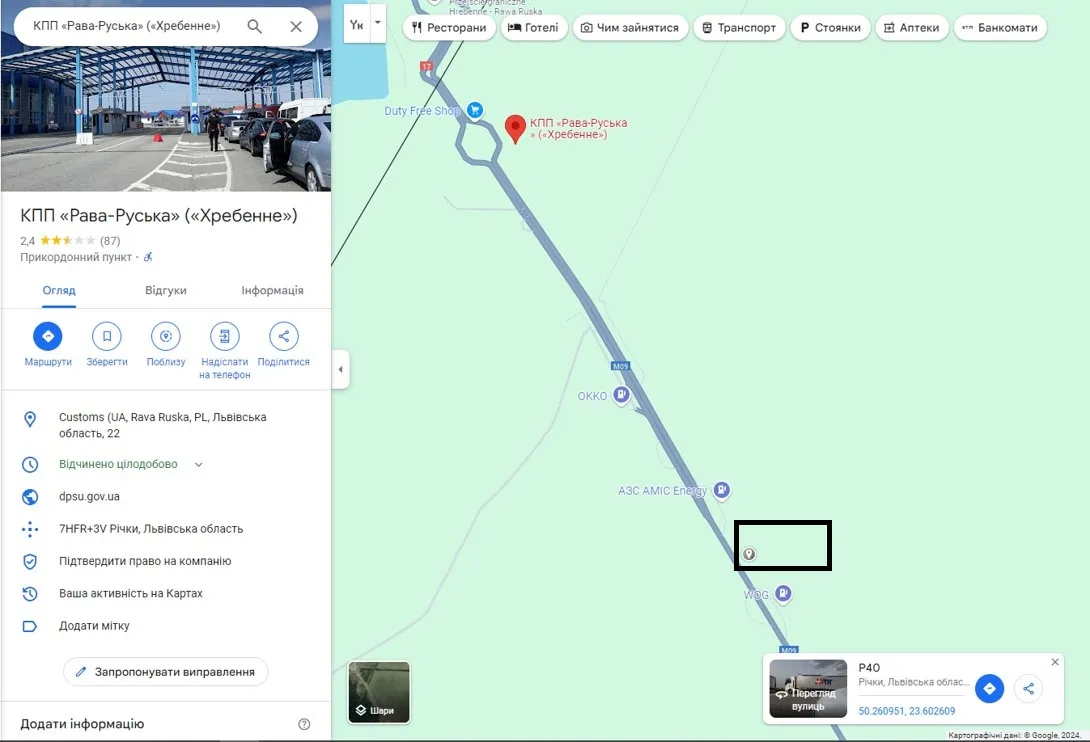Click the Зберегти bookmark icon

click(107, 337)
